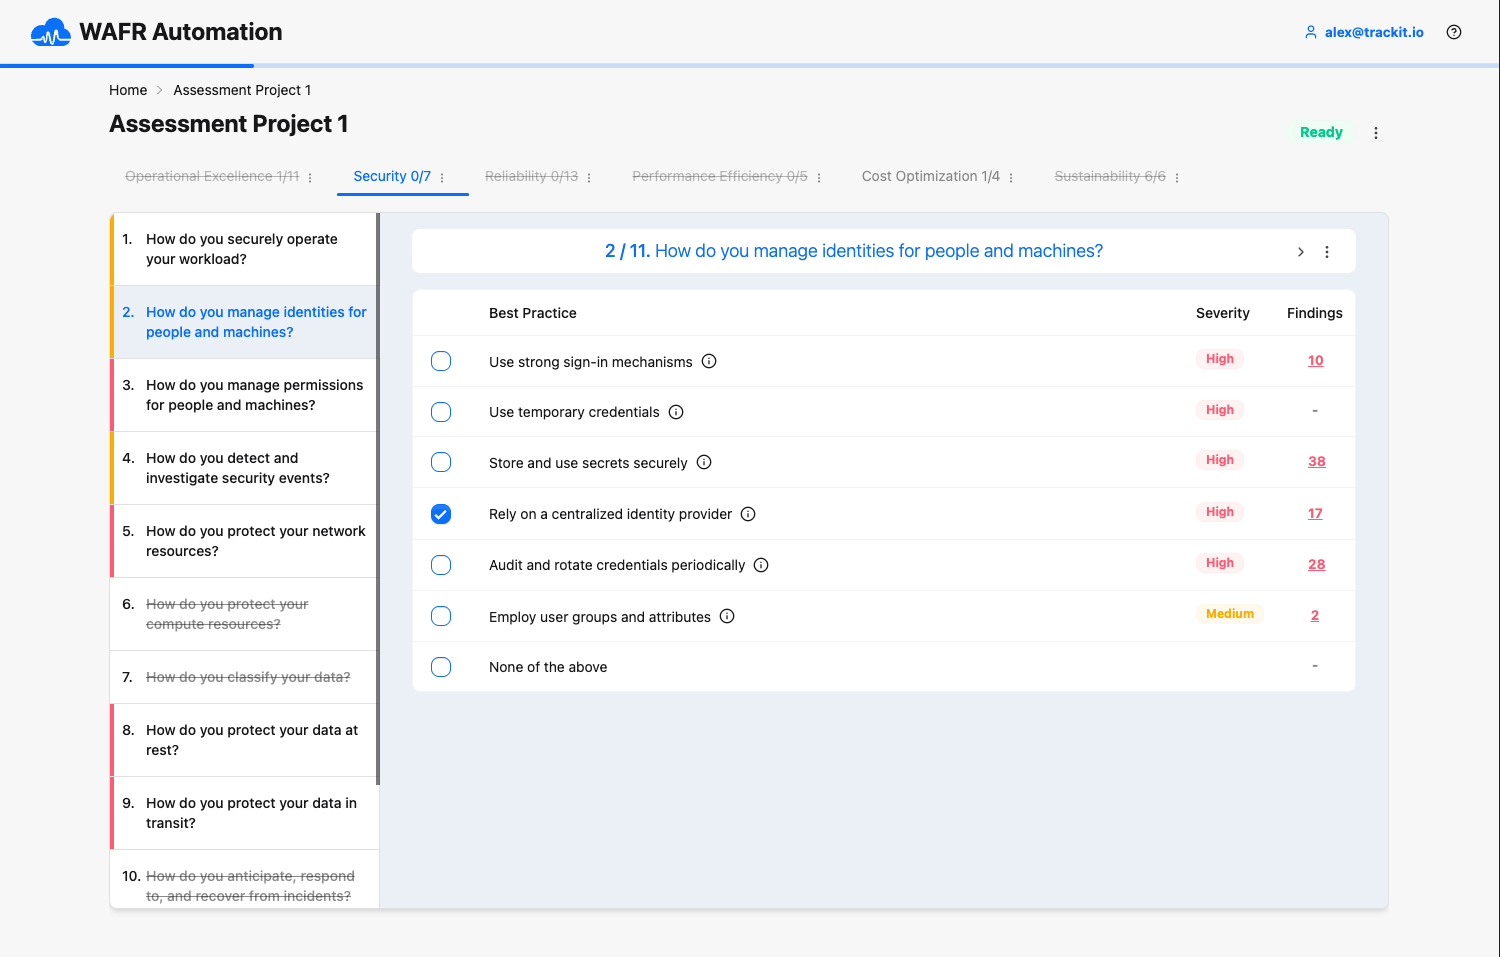The image size is (1500, 957).
Task: Switch to the Cost Optimization tab
Action: tap(930, 176)
